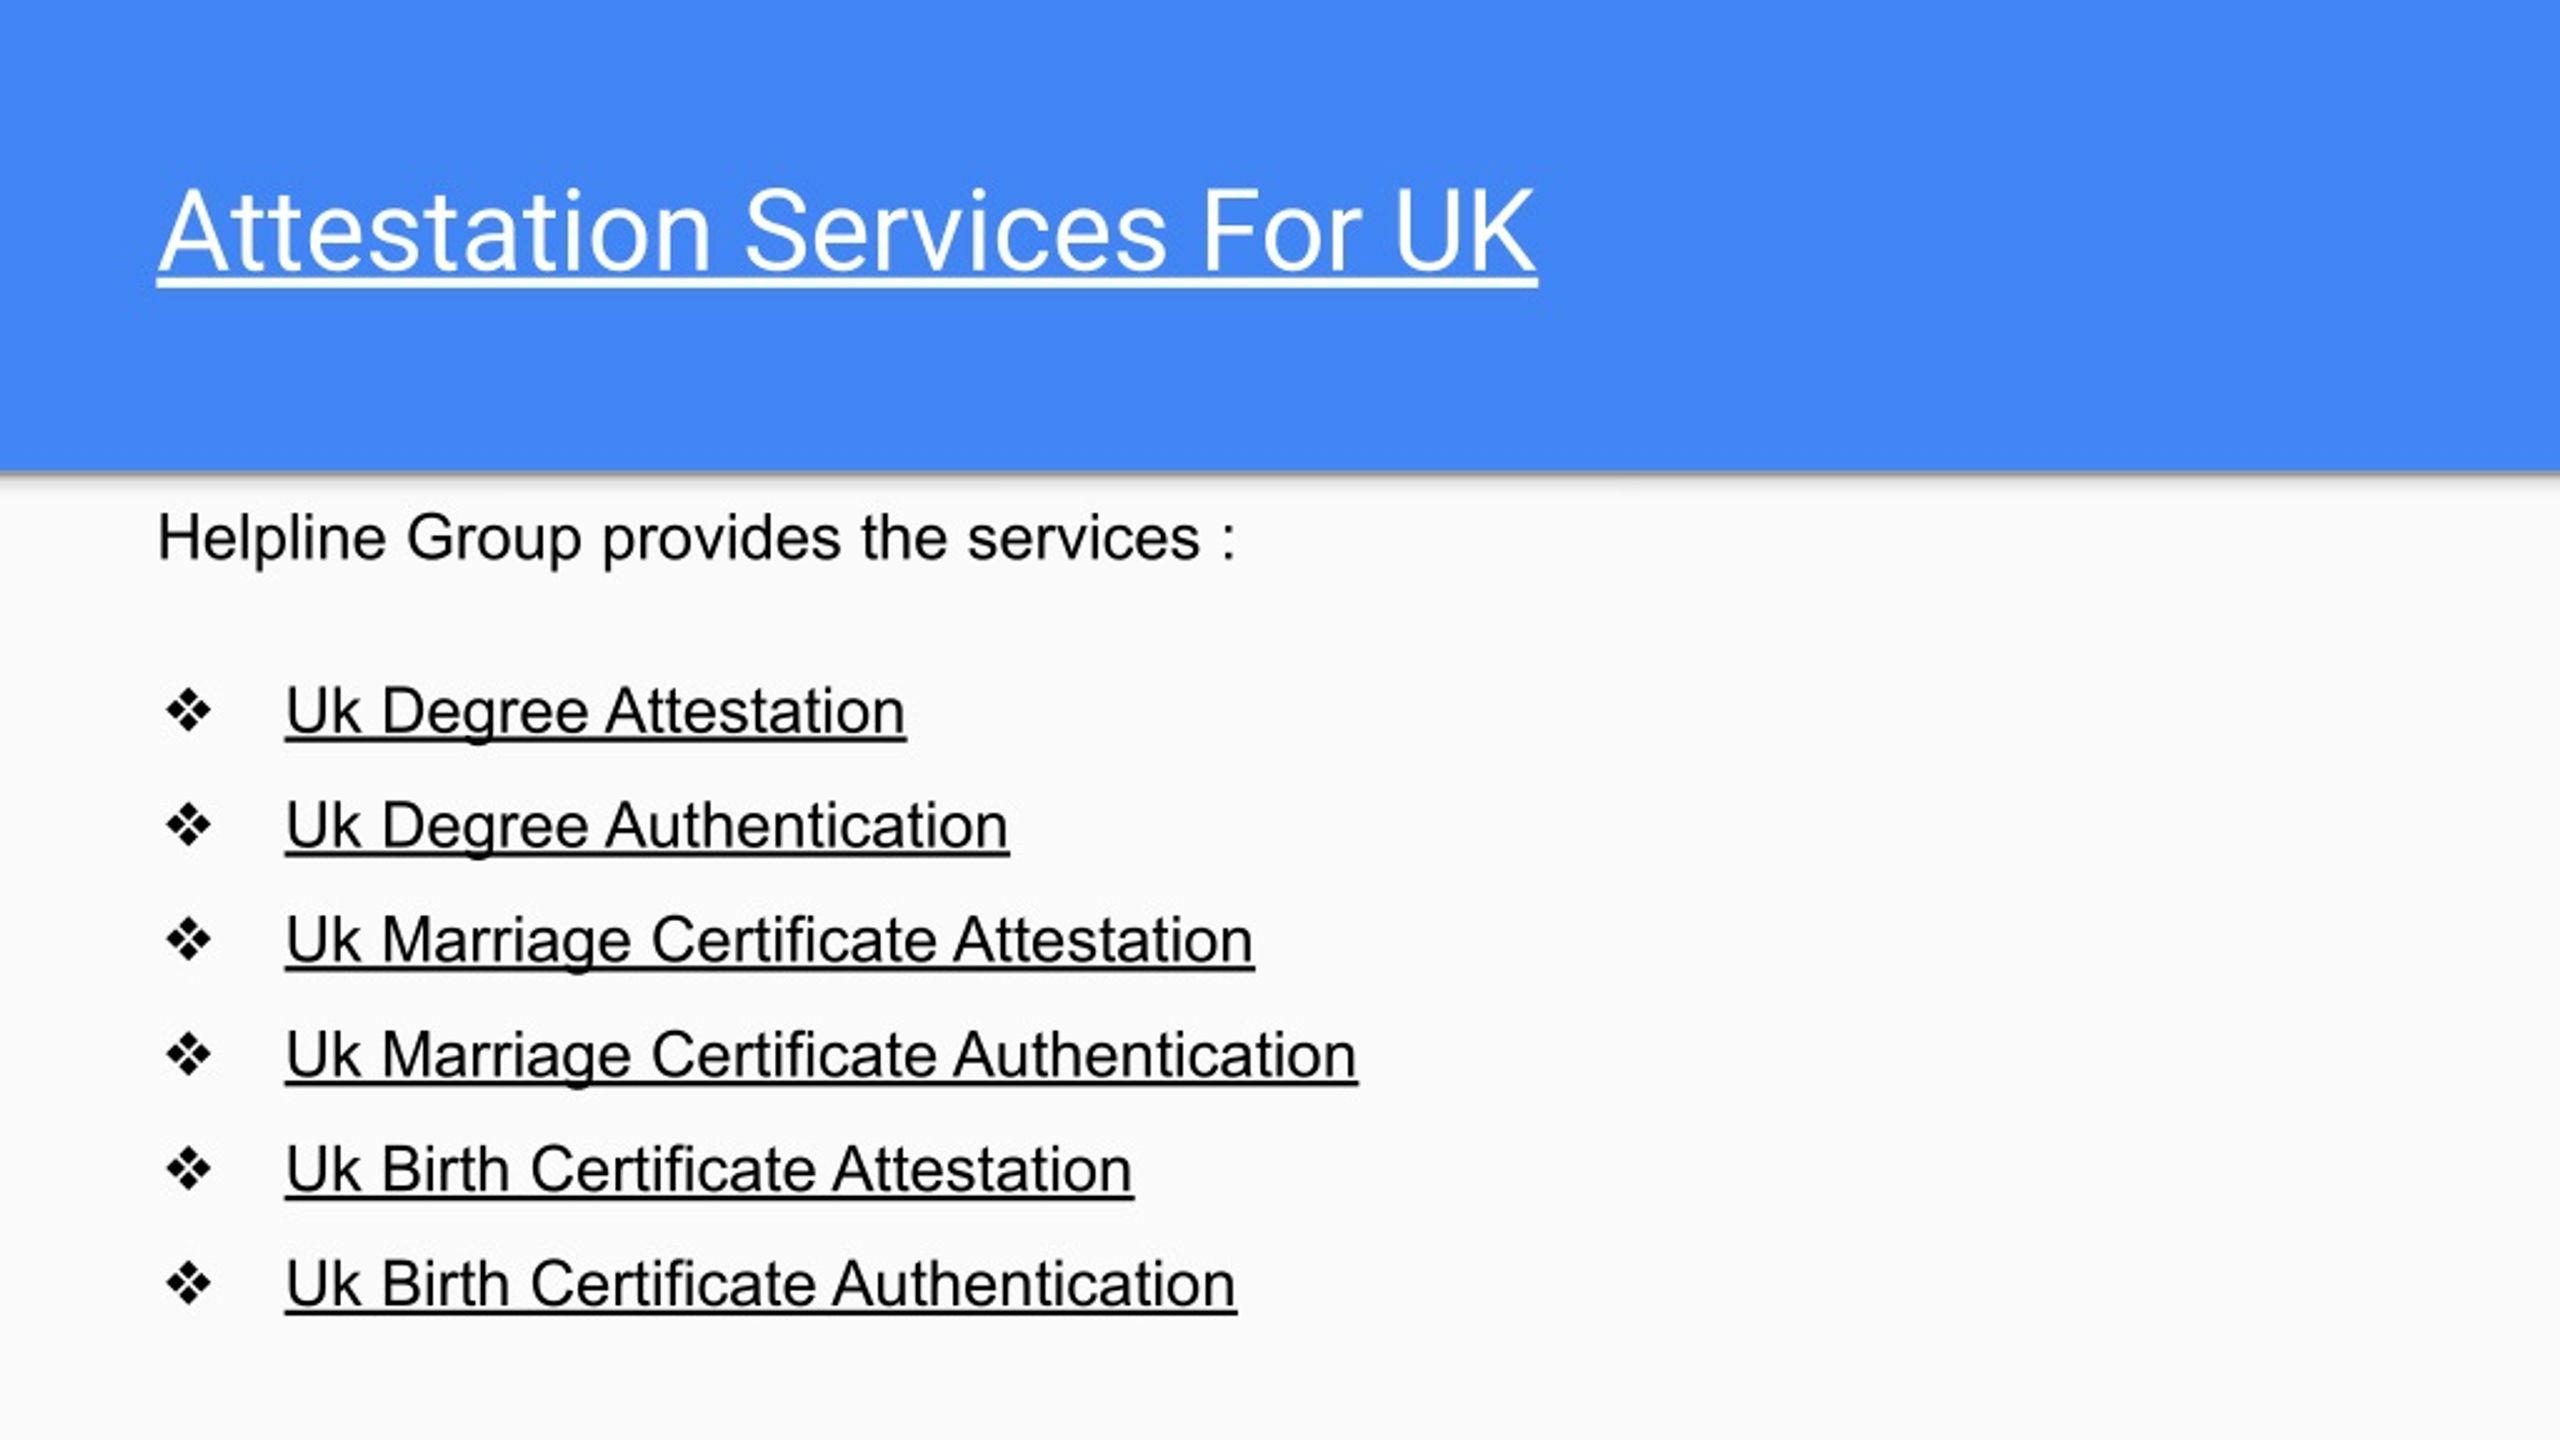2560x1440 pixels.
Task: Open Uk Marriage Certificate Attestation link
Action: [769, 942]
